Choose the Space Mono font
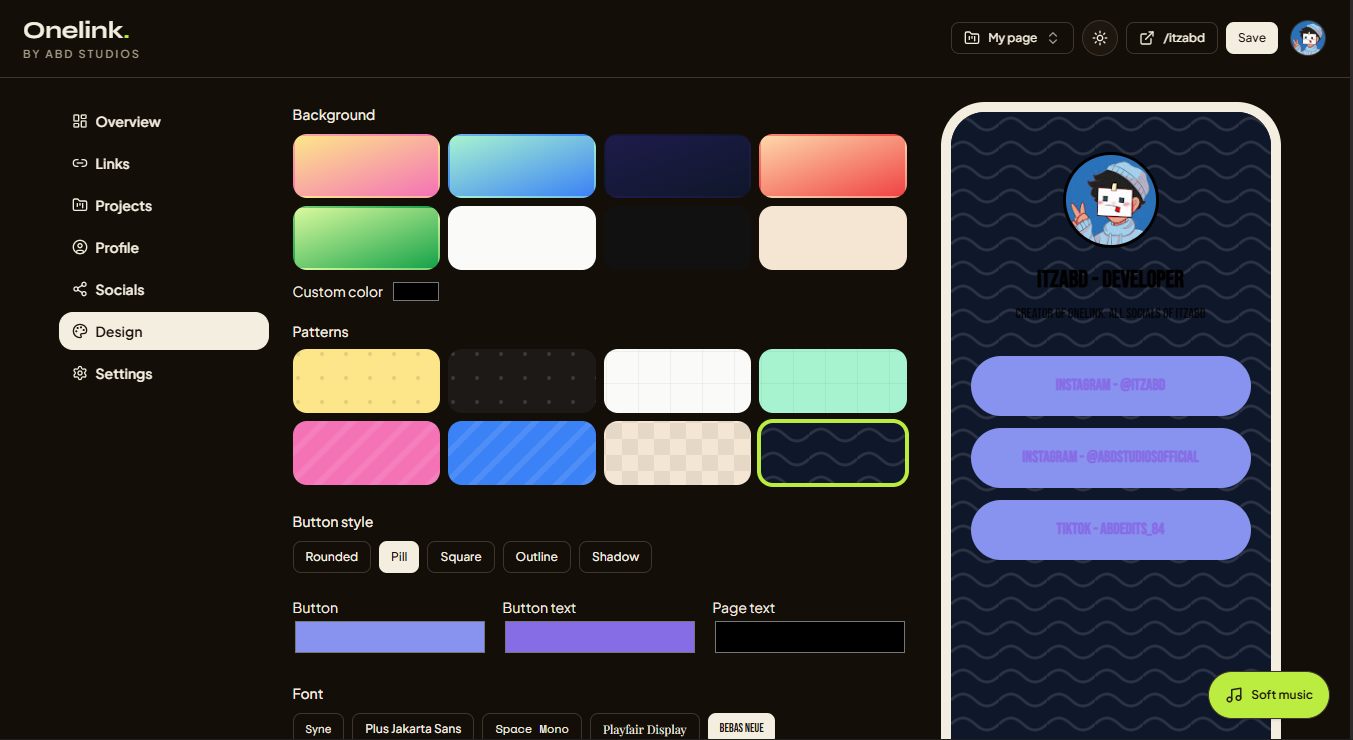The image size is (1353, 740). coord(532,727)
